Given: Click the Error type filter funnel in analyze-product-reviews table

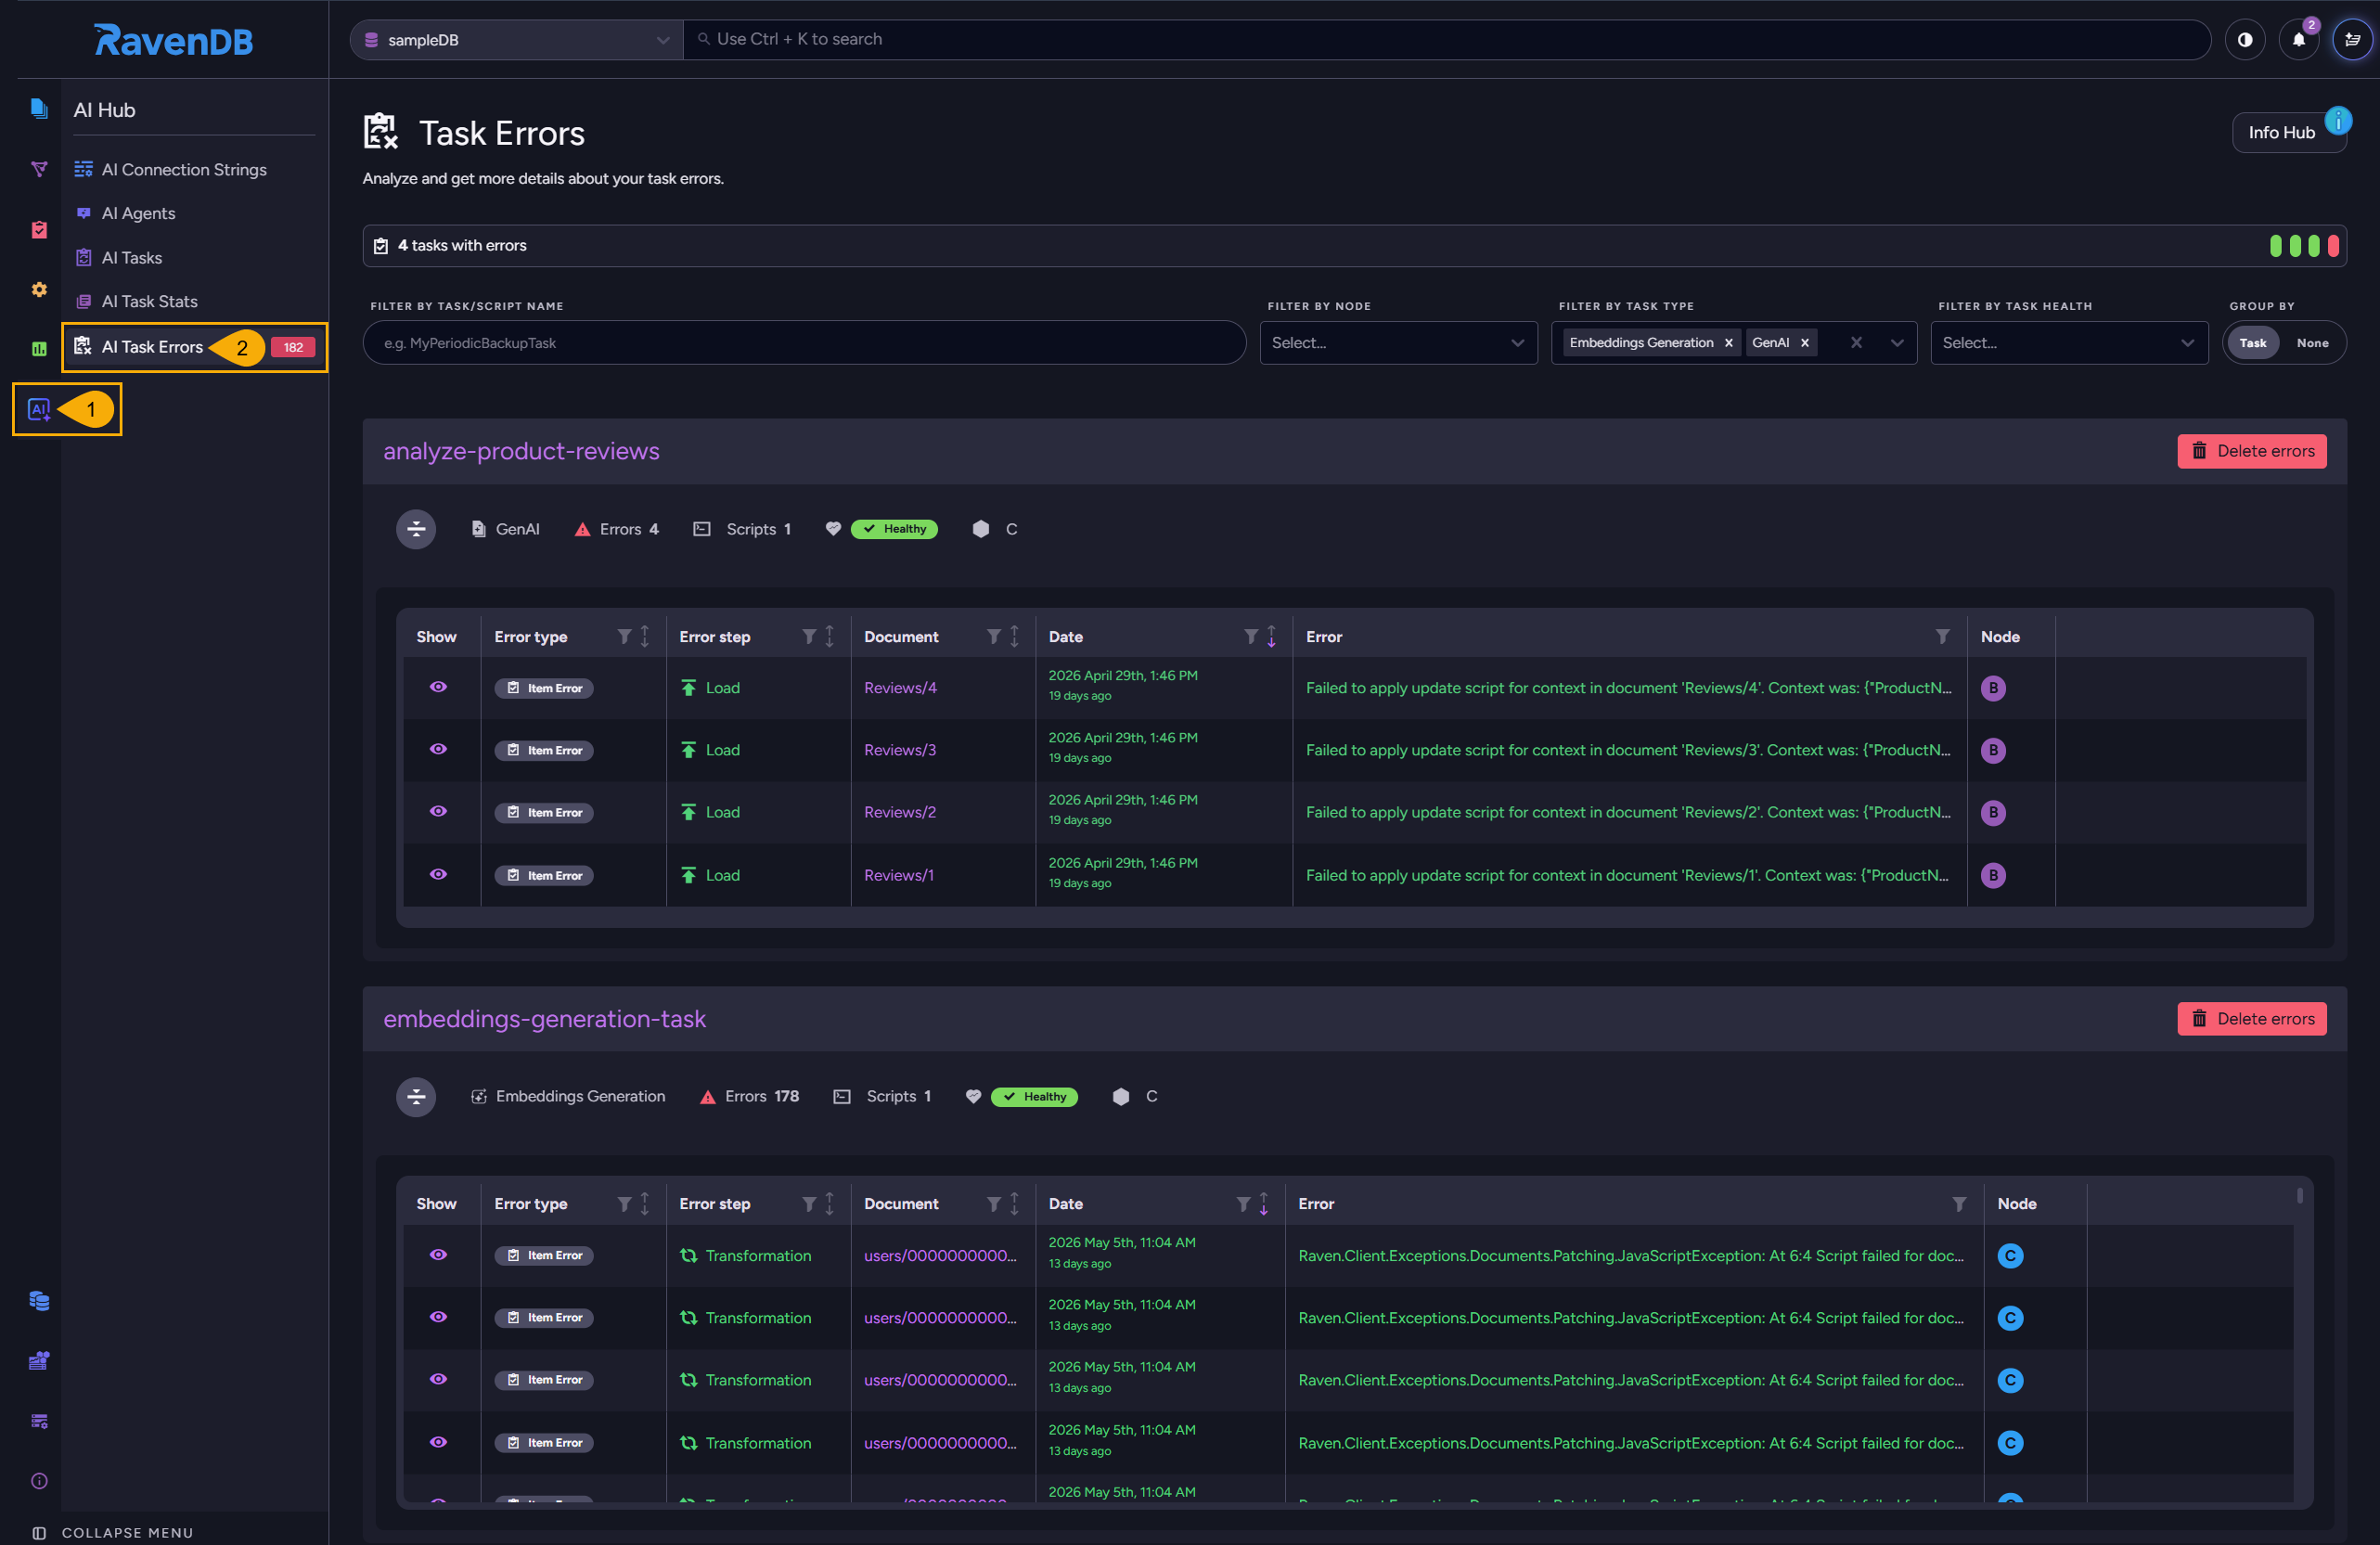Looking at the screenshot, I should point(624,636).
